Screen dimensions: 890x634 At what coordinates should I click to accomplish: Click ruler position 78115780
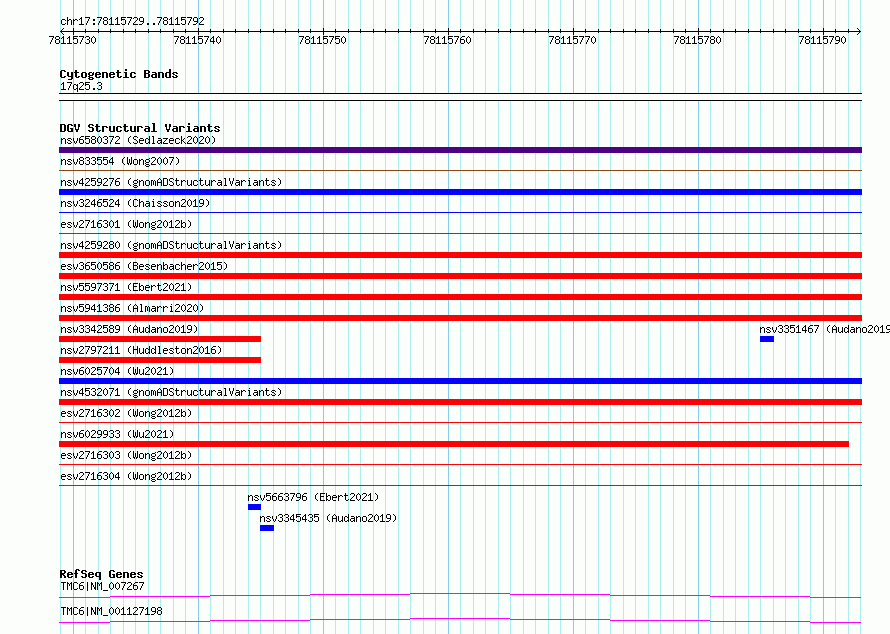(697, 40)
